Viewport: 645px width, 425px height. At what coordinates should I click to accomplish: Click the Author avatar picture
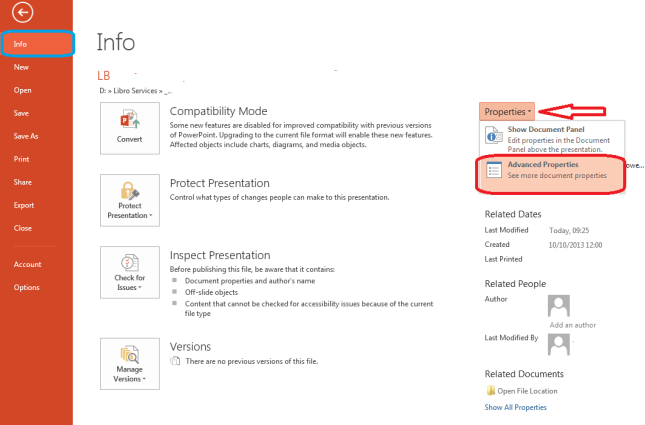[560, 307]
